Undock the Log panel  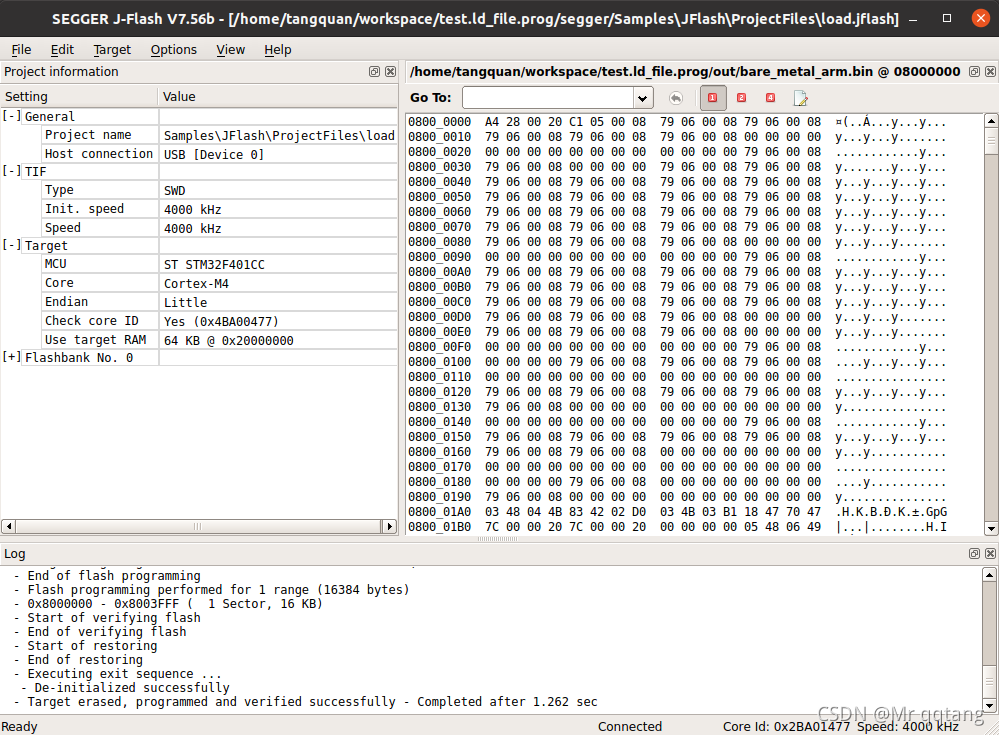[x=974, y=553]
